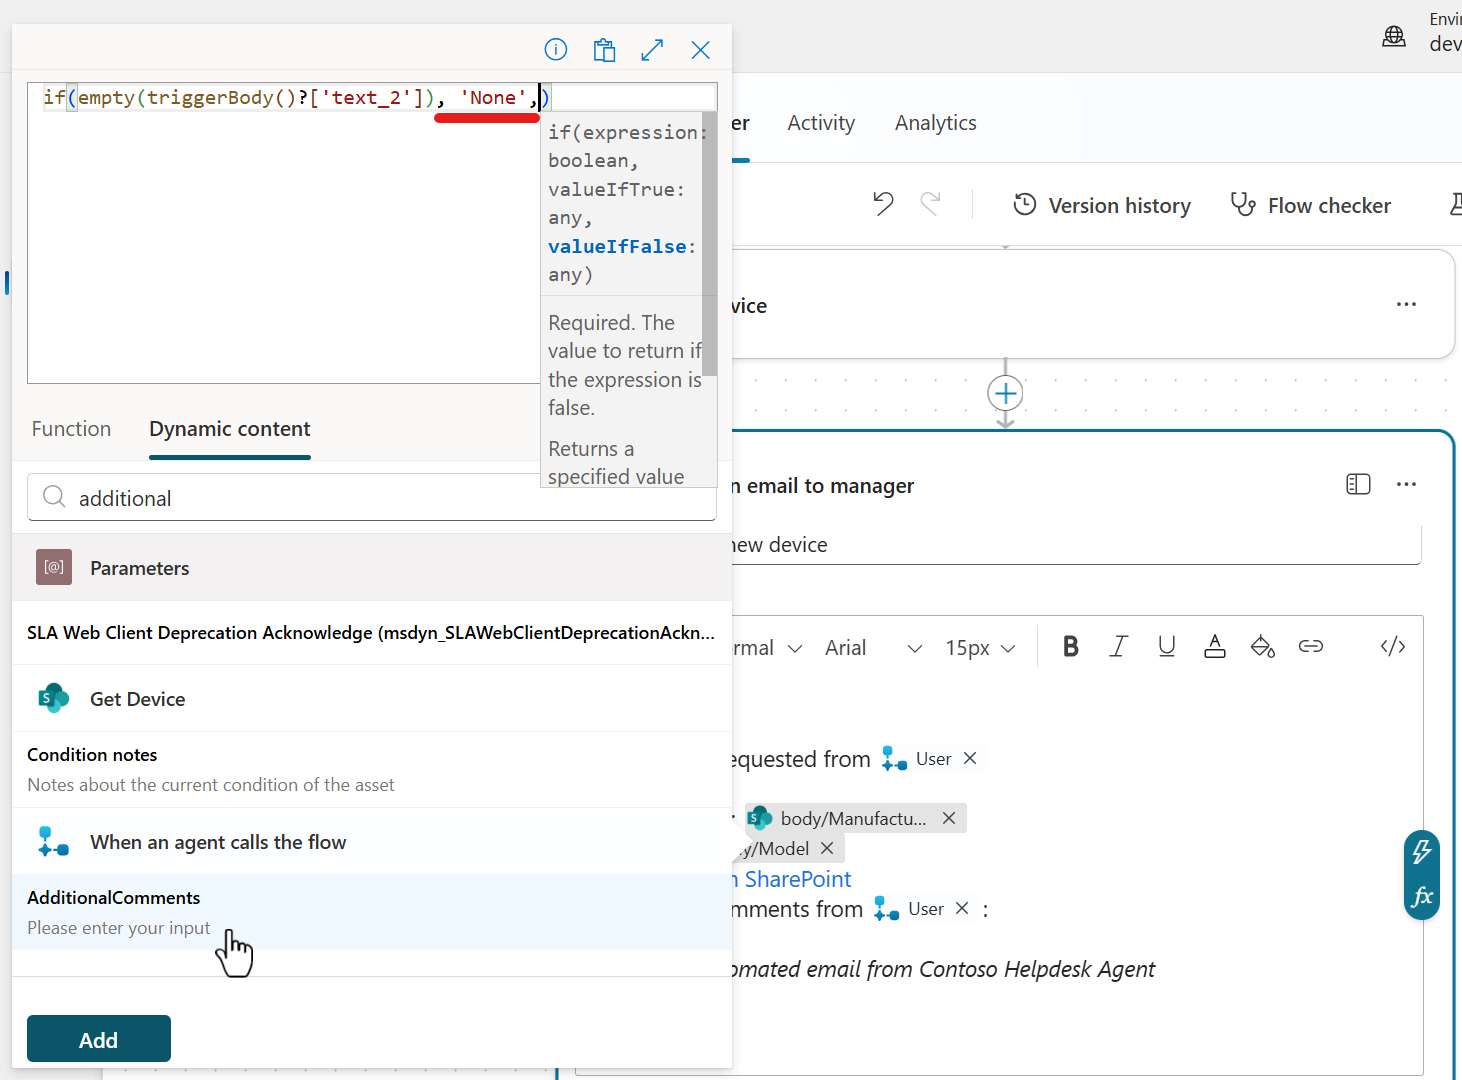Click the plus icon to insert step
The width and height of the screenshot is (1462, 1080).
click(x=1005, y=394)
